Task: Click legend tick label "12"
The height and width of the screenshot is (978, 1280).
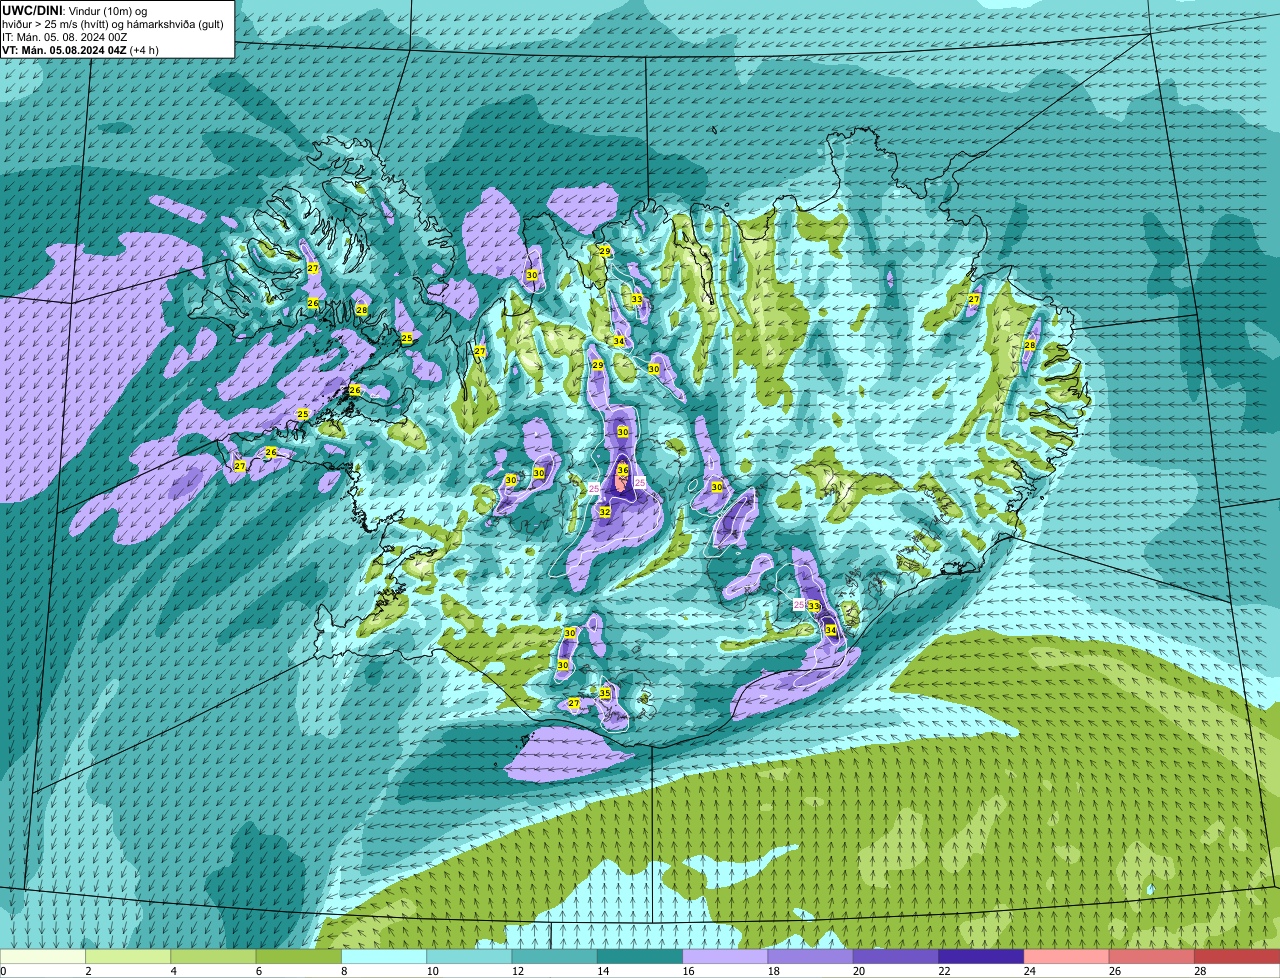Action: [x=518, y=971]
